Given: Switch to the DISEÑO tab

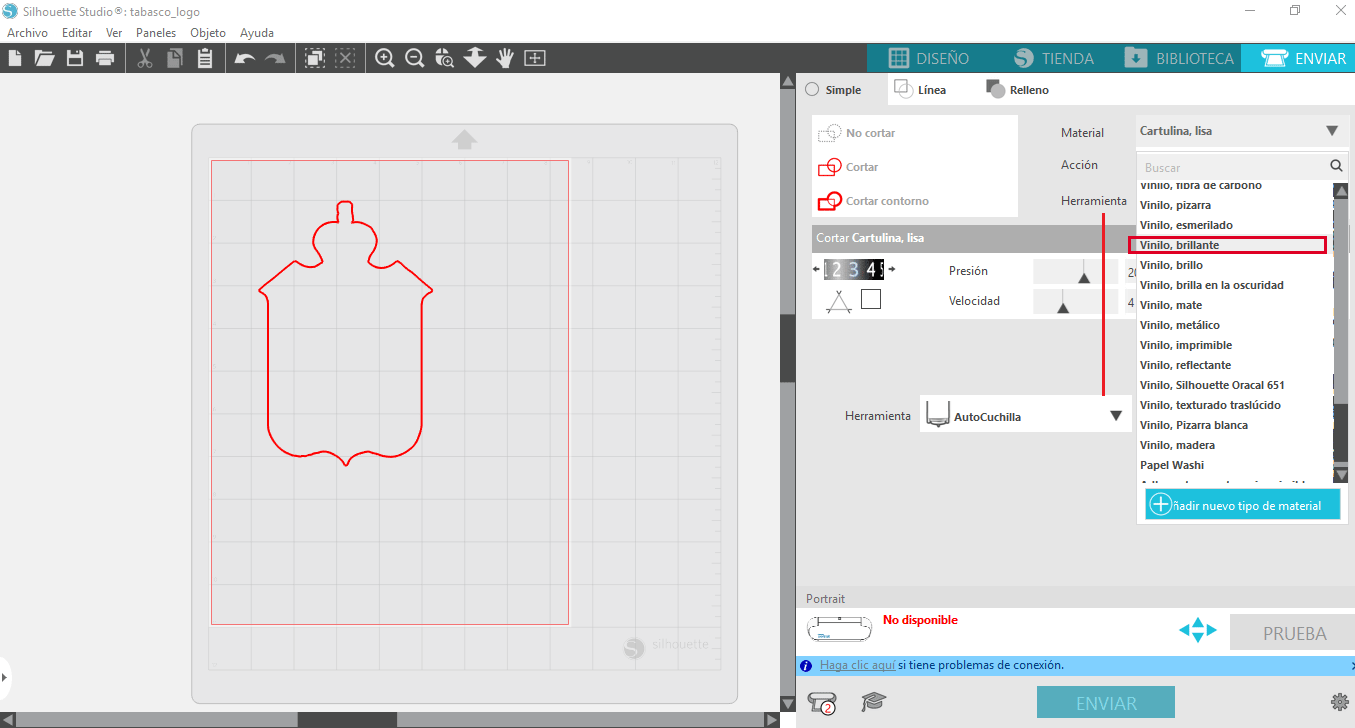Looking at the screenshot, I should tap(928, 58).
